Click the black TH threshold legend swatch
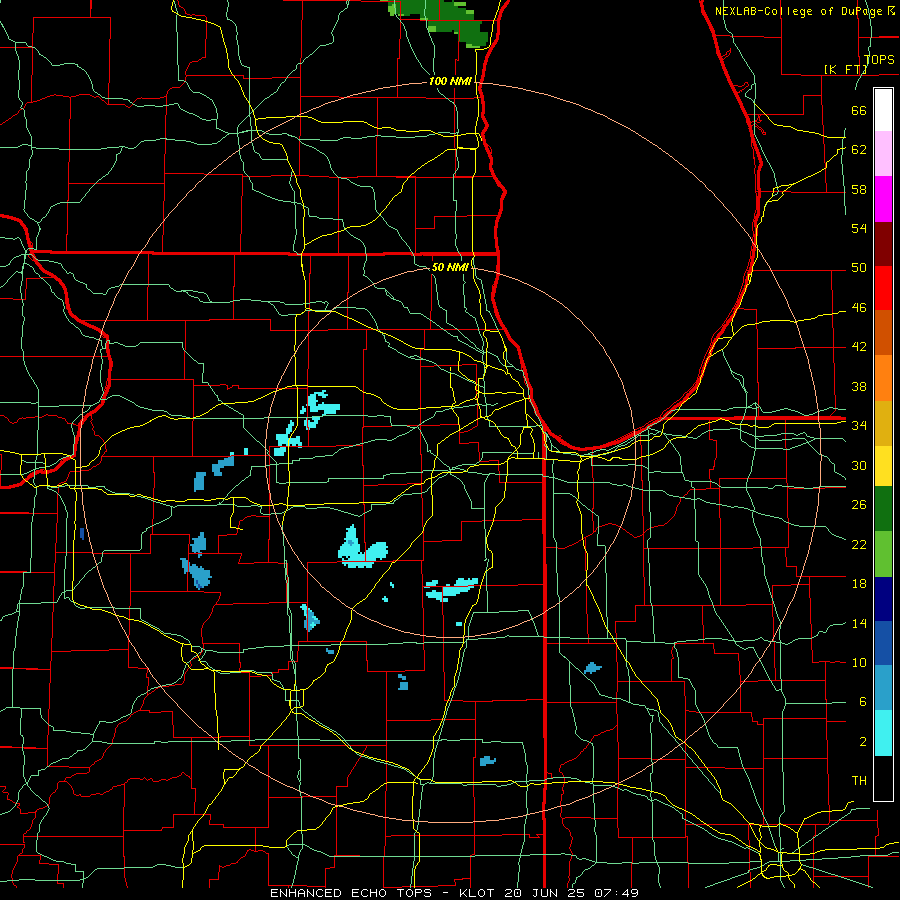The image size is (900, 900). pos(883,778)
